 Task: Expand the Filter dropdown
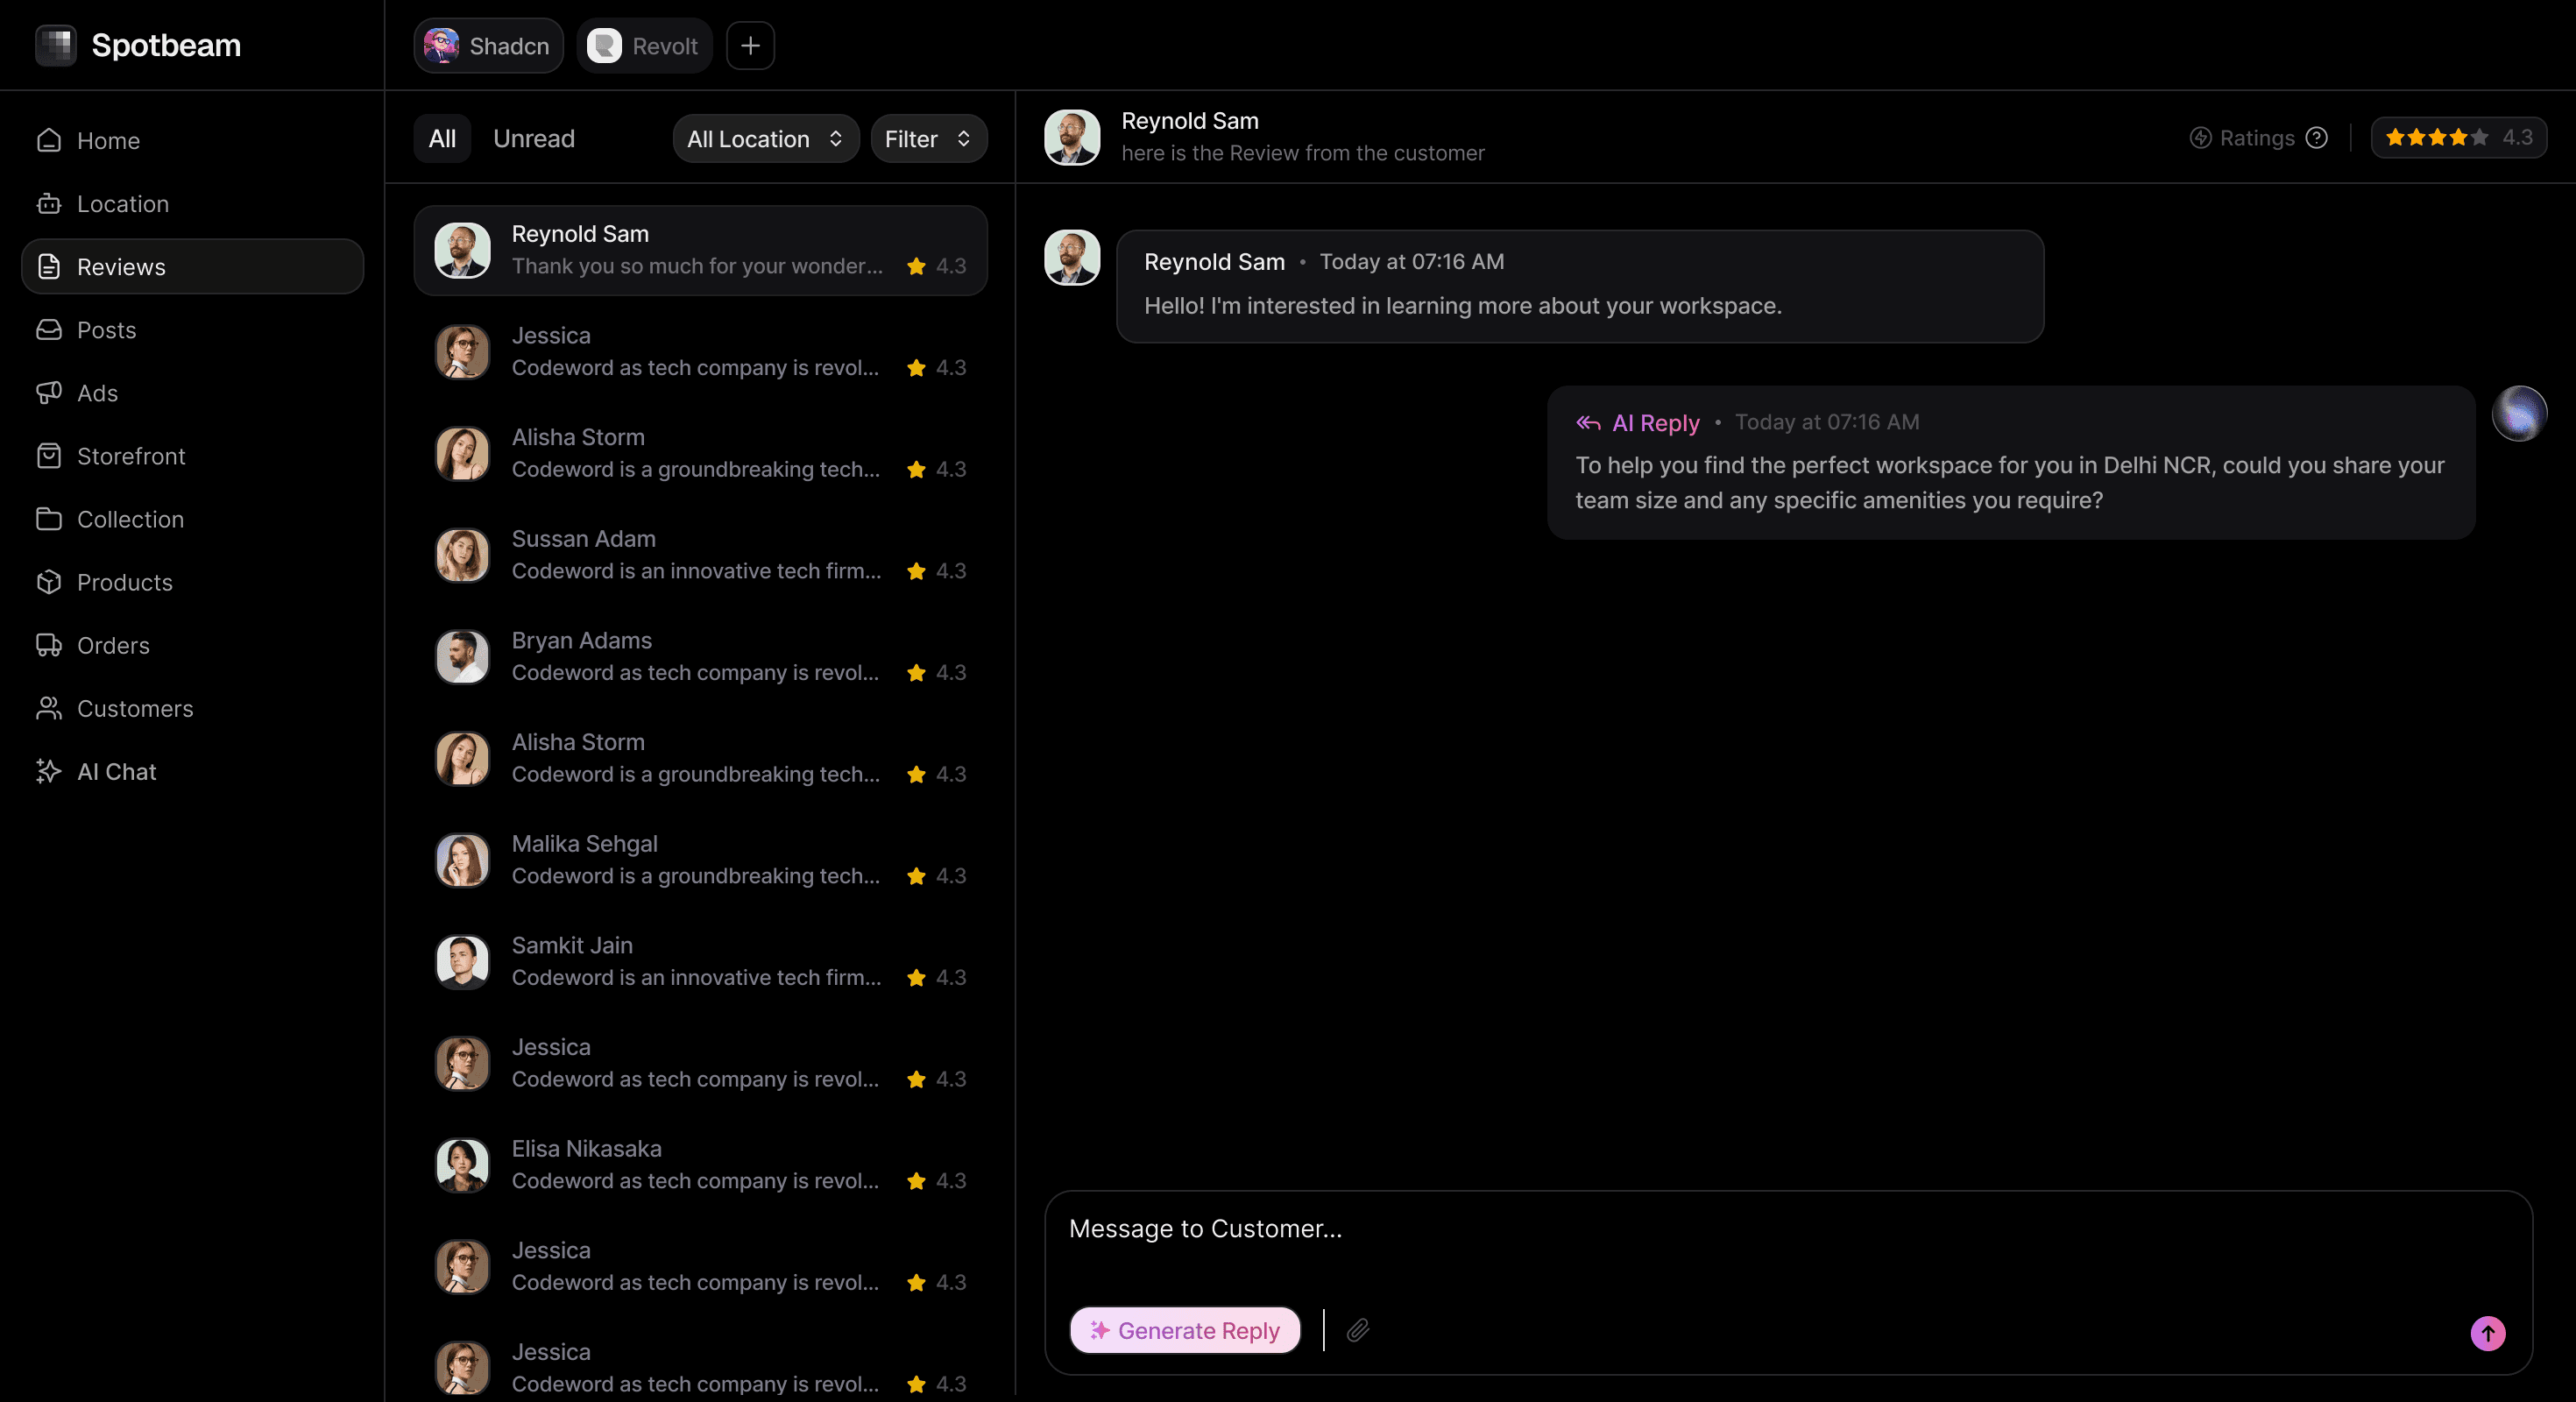click(928, 138)
